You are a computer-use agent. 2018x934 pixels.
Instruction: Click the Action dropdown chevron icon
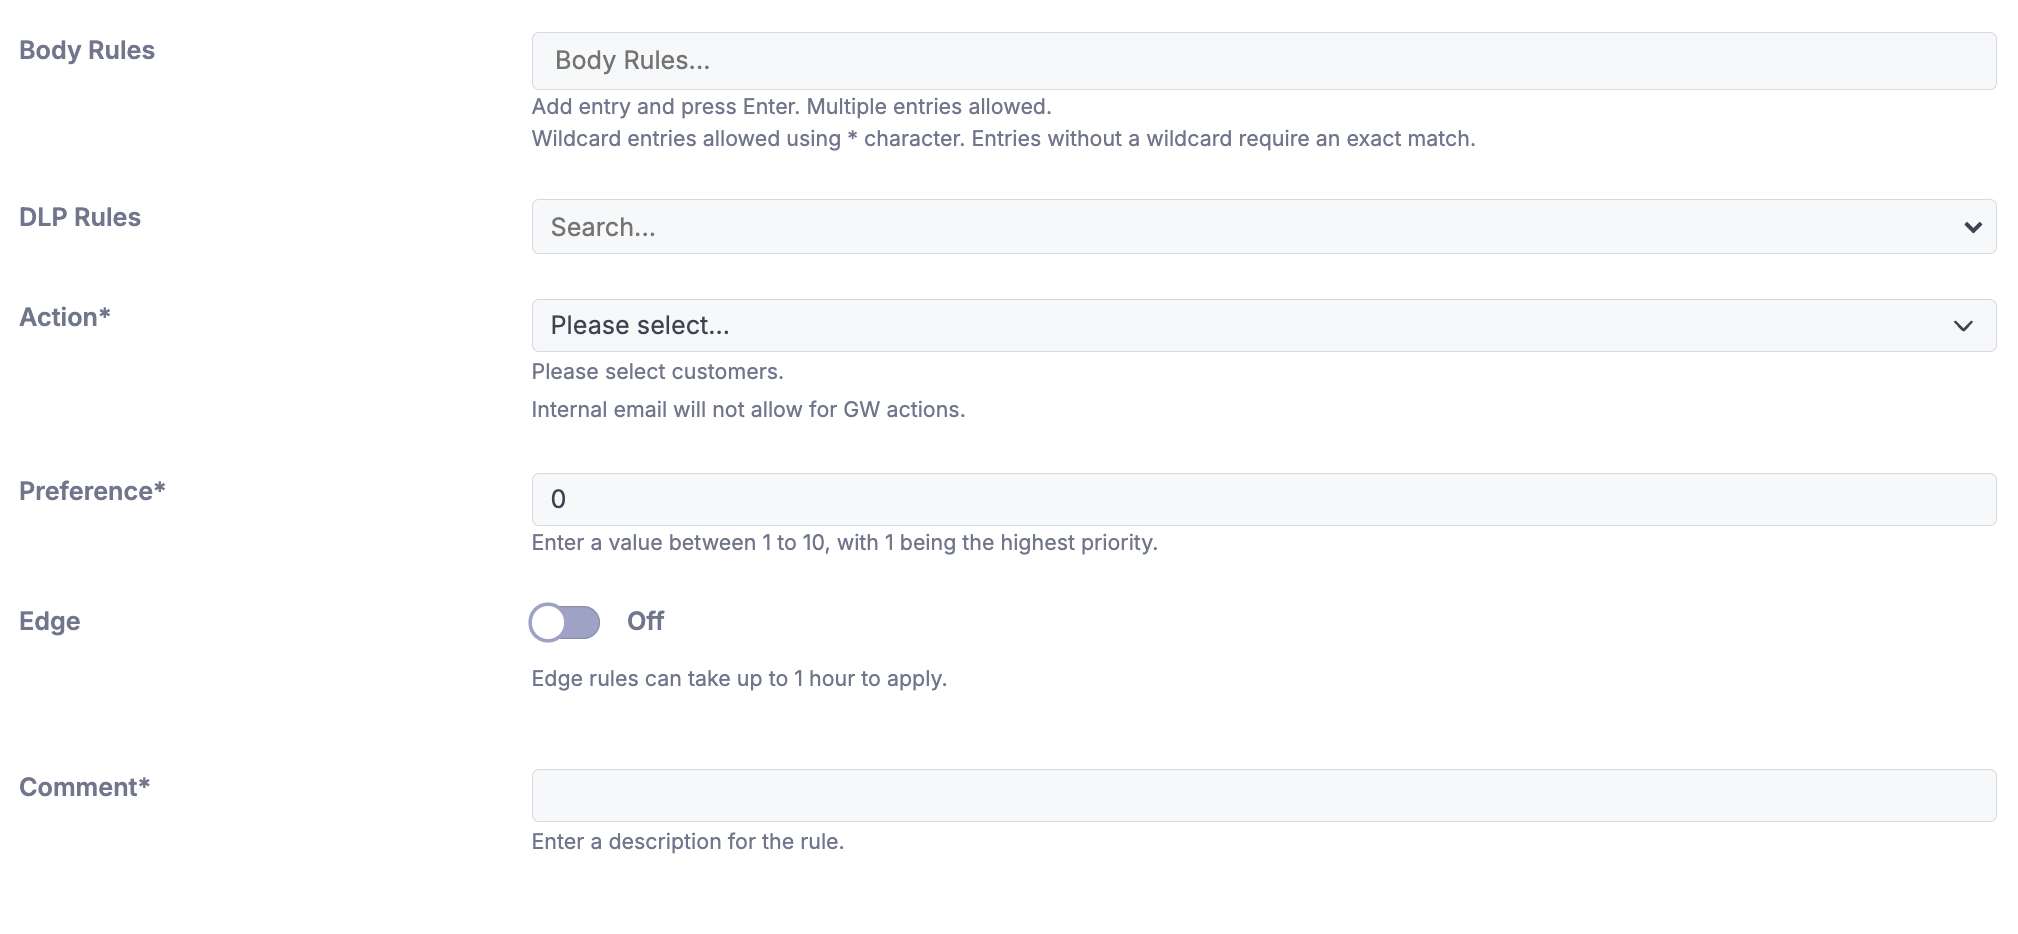(x=1963, y=326)
